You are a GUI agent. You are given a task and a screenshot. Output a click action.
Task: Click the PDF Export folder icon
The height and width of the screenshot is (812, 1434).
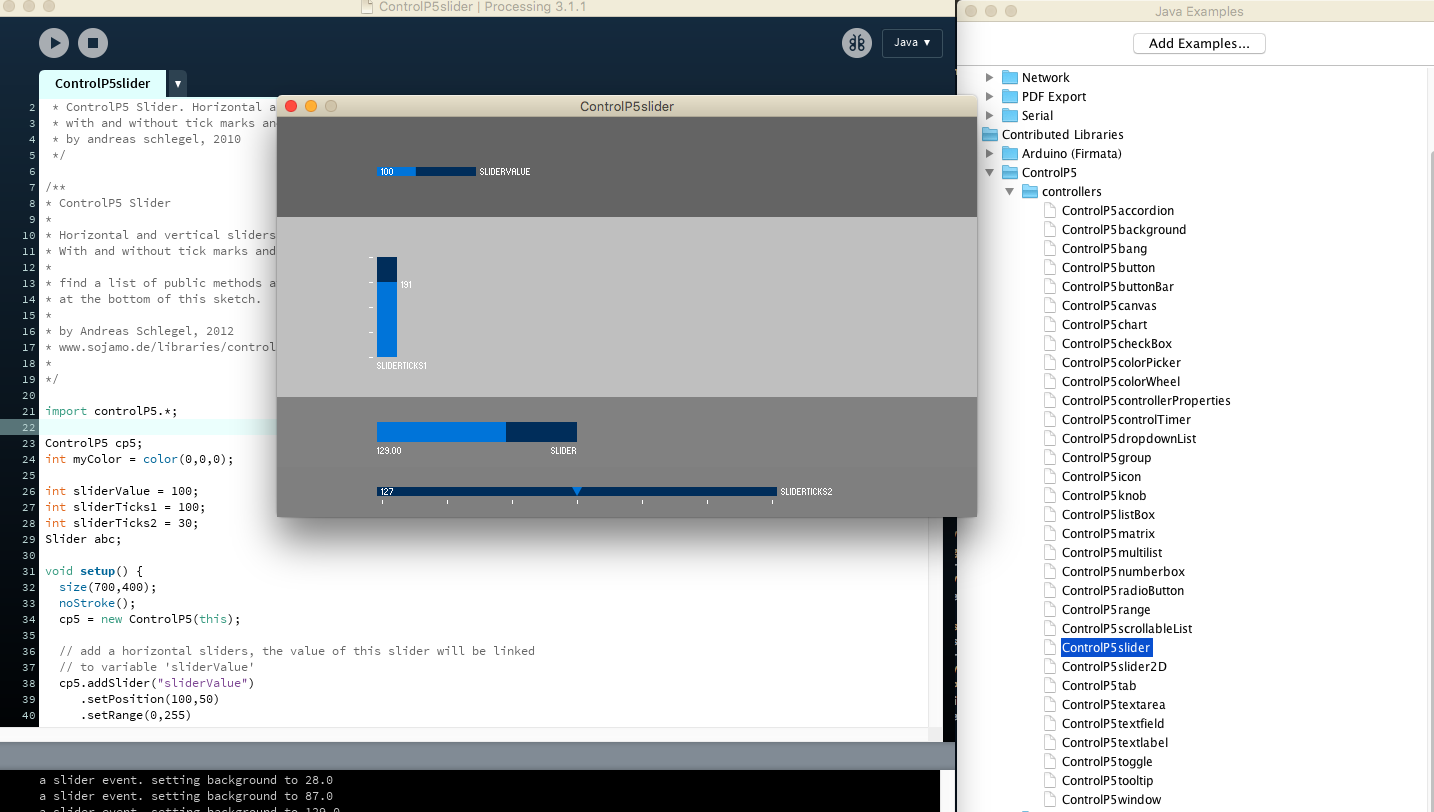coord(1010,96)
